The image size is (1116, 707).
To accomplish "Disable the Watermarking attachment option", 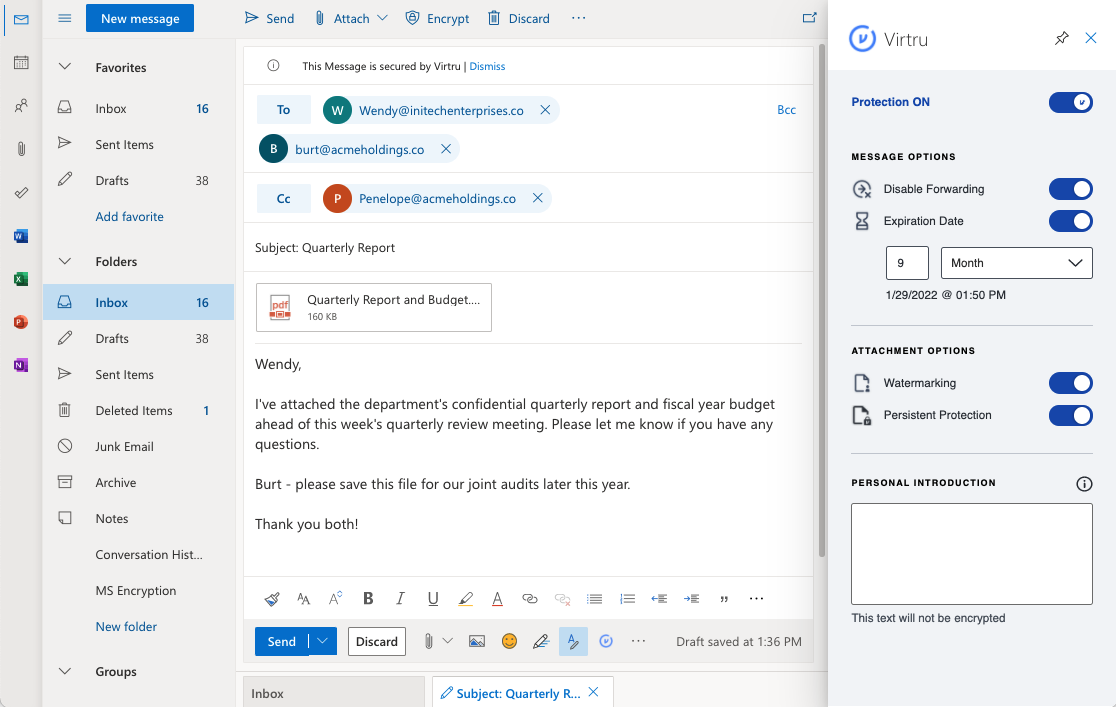I will 1071,383.
